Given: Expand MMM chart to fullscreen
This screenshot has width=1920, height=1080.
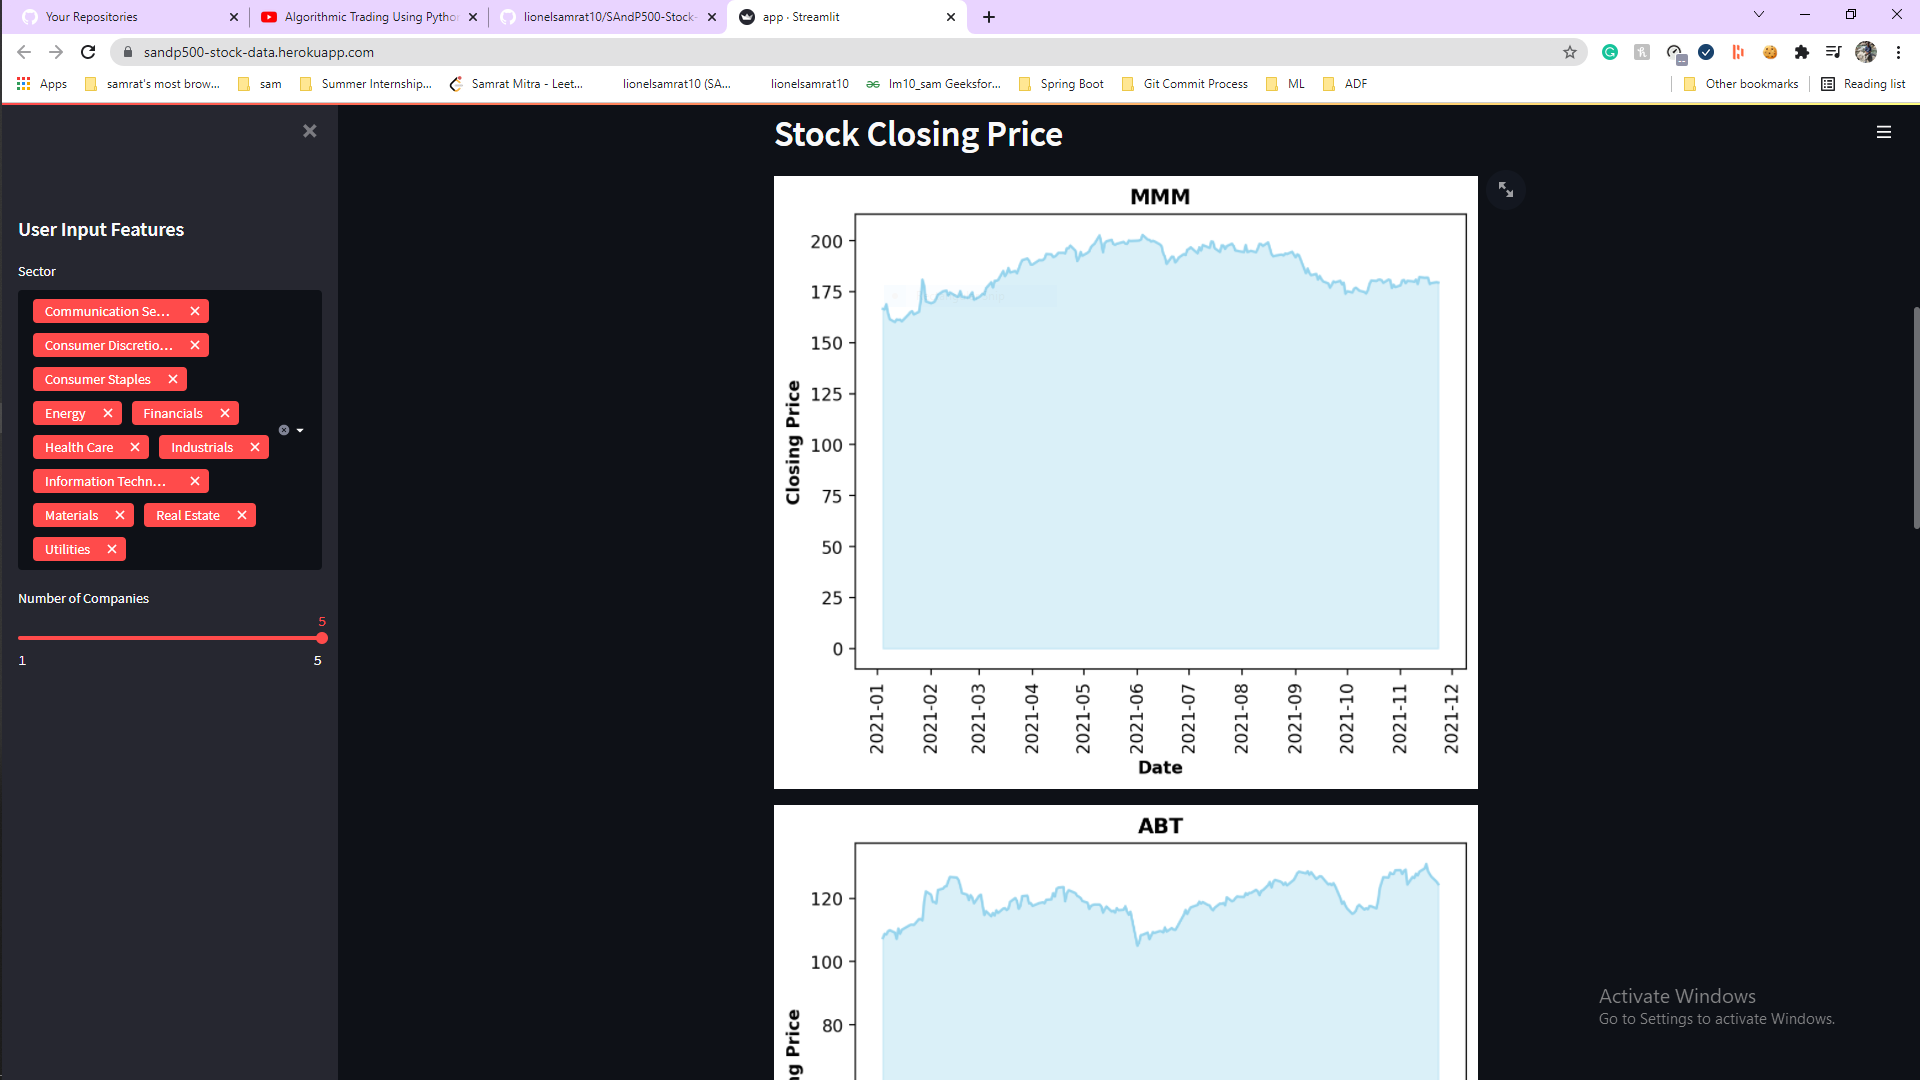Looking at the screenshot, I should click(1506, 189).
